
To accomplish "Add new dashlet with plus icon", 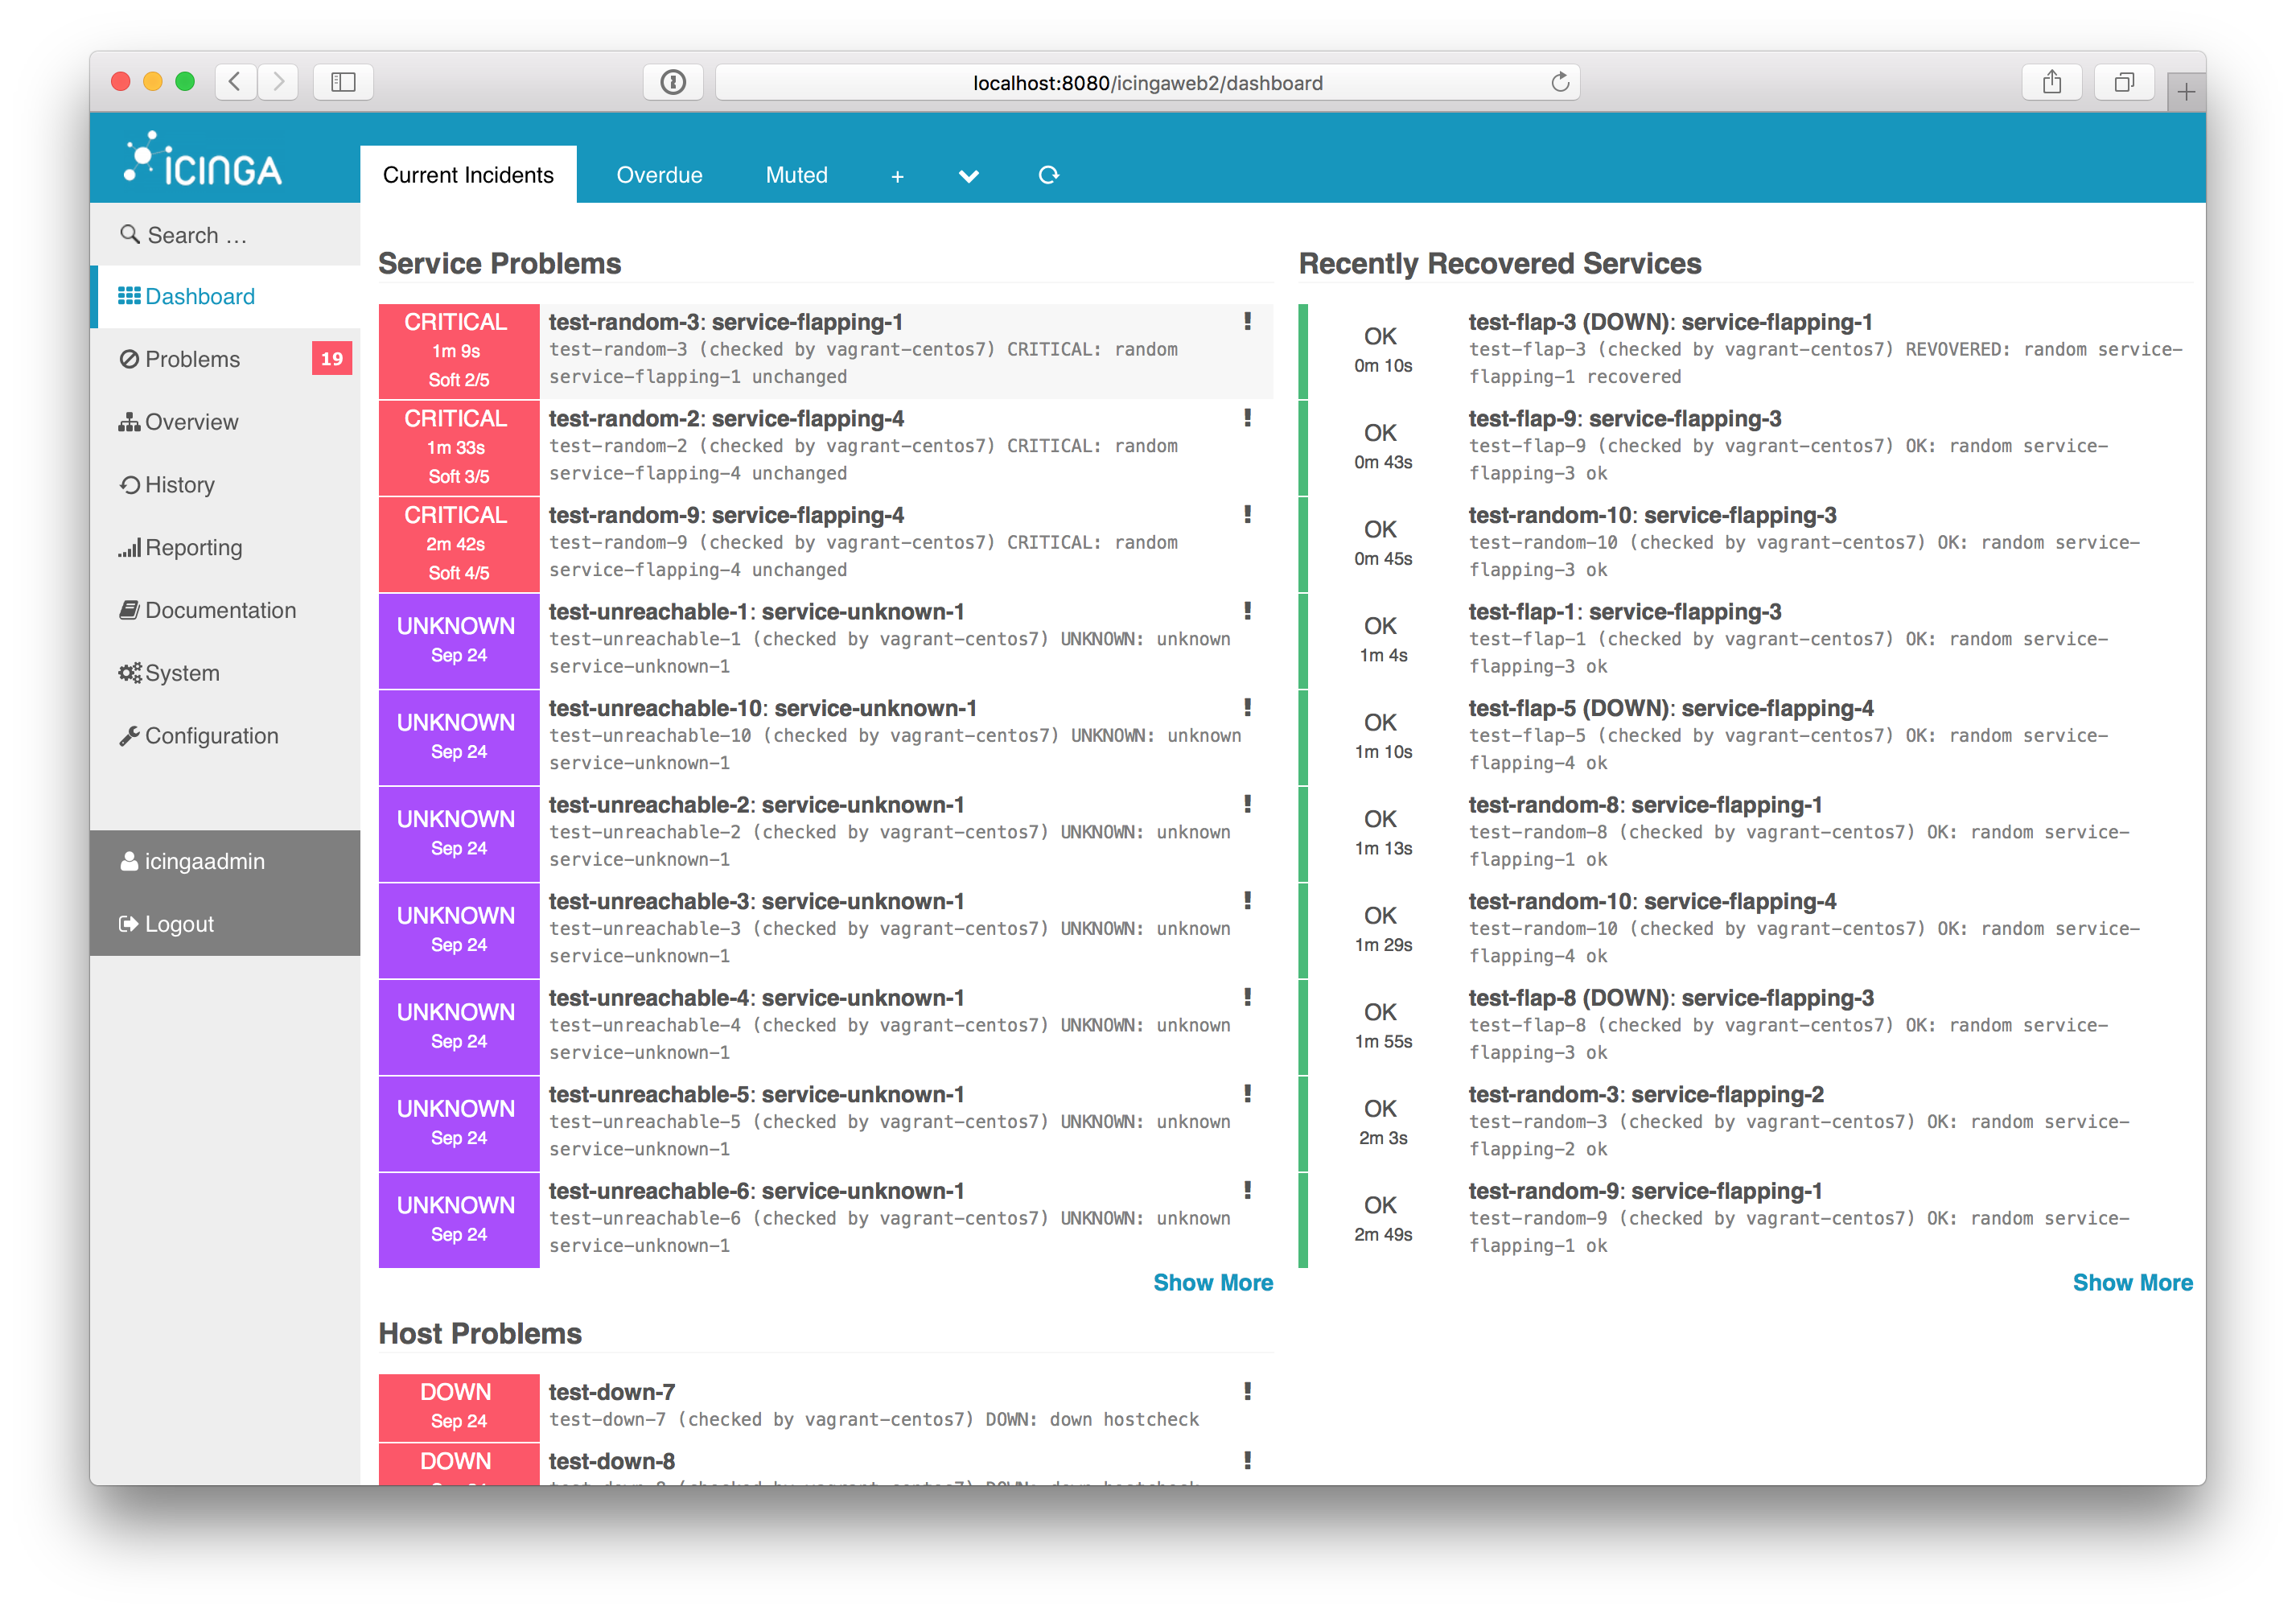I will pos(897,176).
